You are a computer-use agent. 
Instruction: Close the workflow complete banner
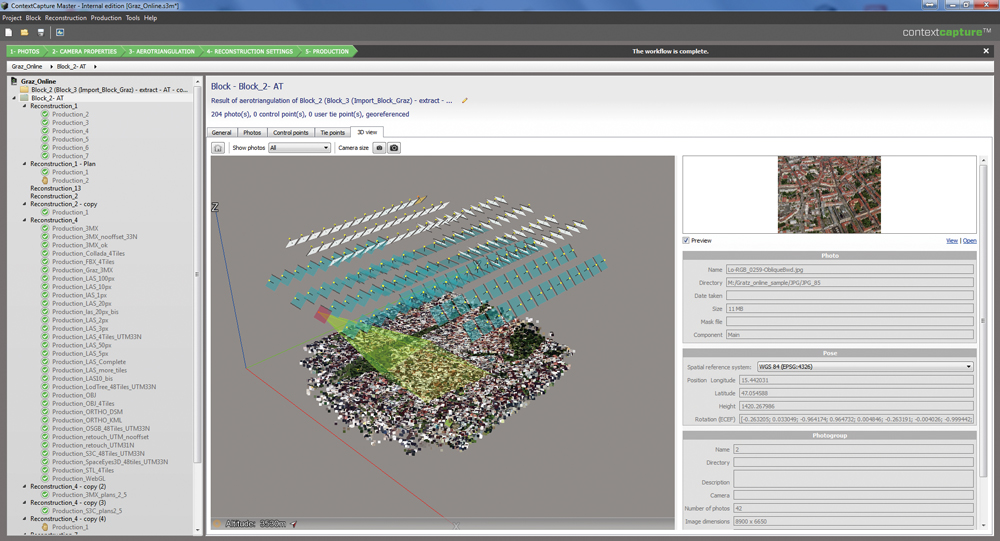986,51
